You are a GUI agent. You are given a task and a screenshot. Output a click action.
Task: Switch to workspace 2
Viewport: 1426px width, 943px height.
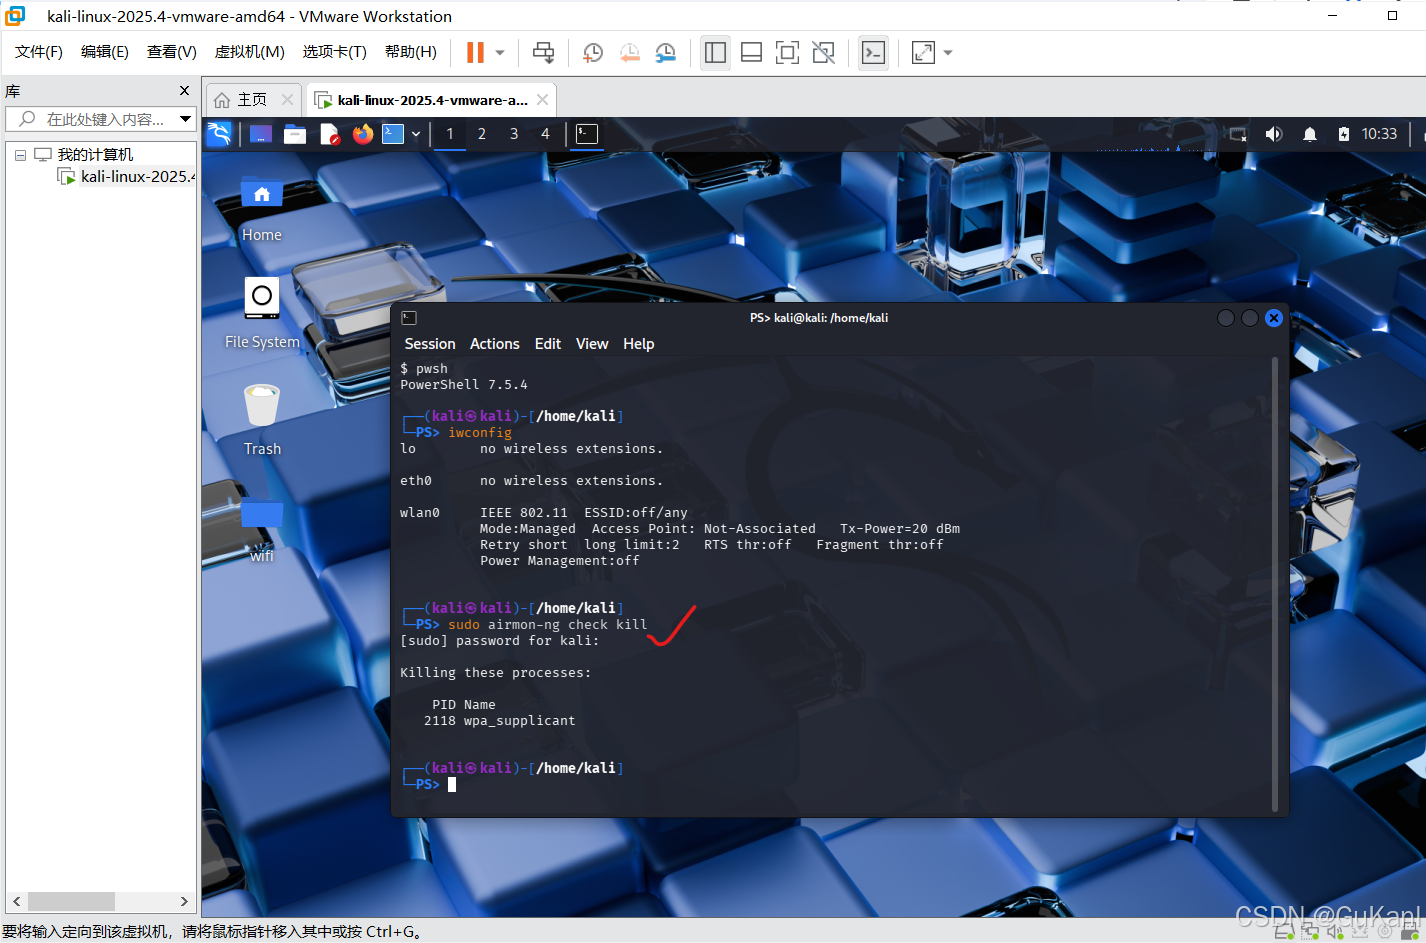482,134
